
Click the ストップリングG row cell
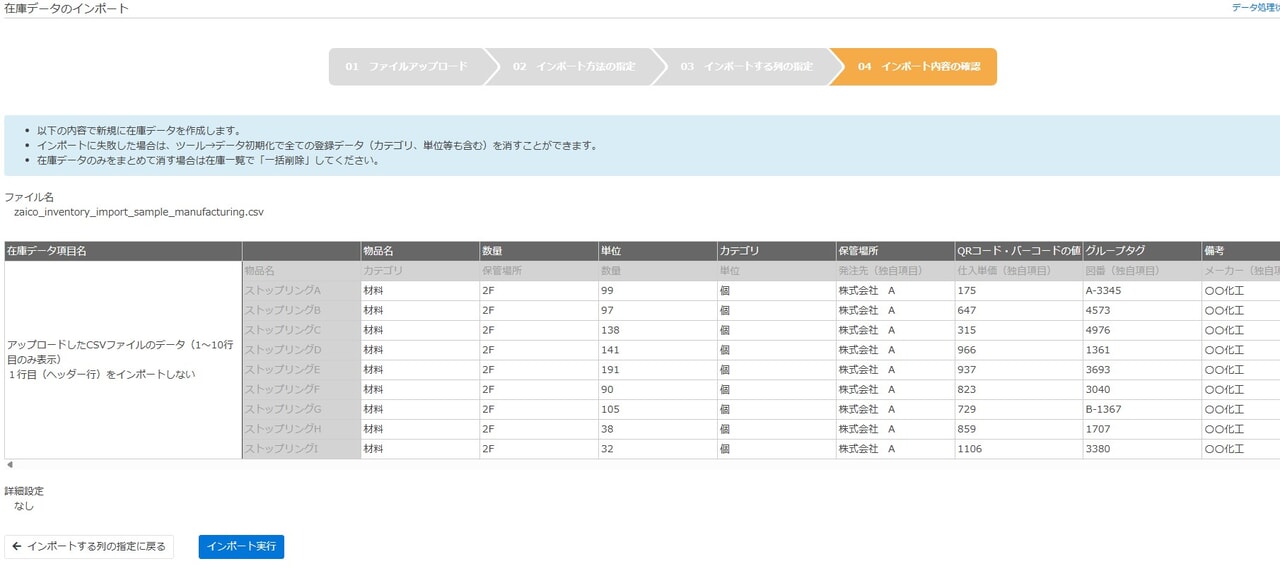point(283,410)
